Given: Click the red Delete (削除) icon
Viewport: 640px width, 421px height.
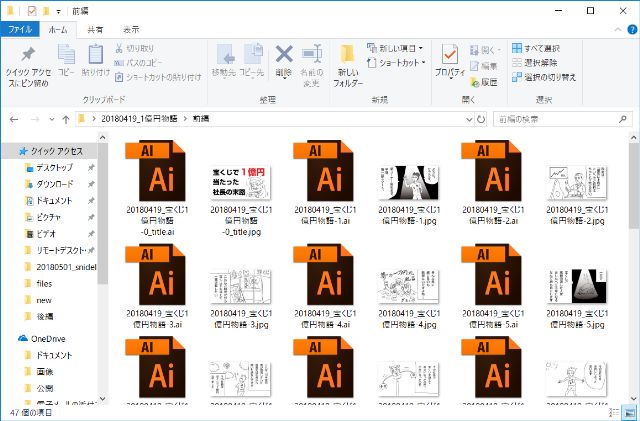Looking at the screenshot, I should (284, 54).
